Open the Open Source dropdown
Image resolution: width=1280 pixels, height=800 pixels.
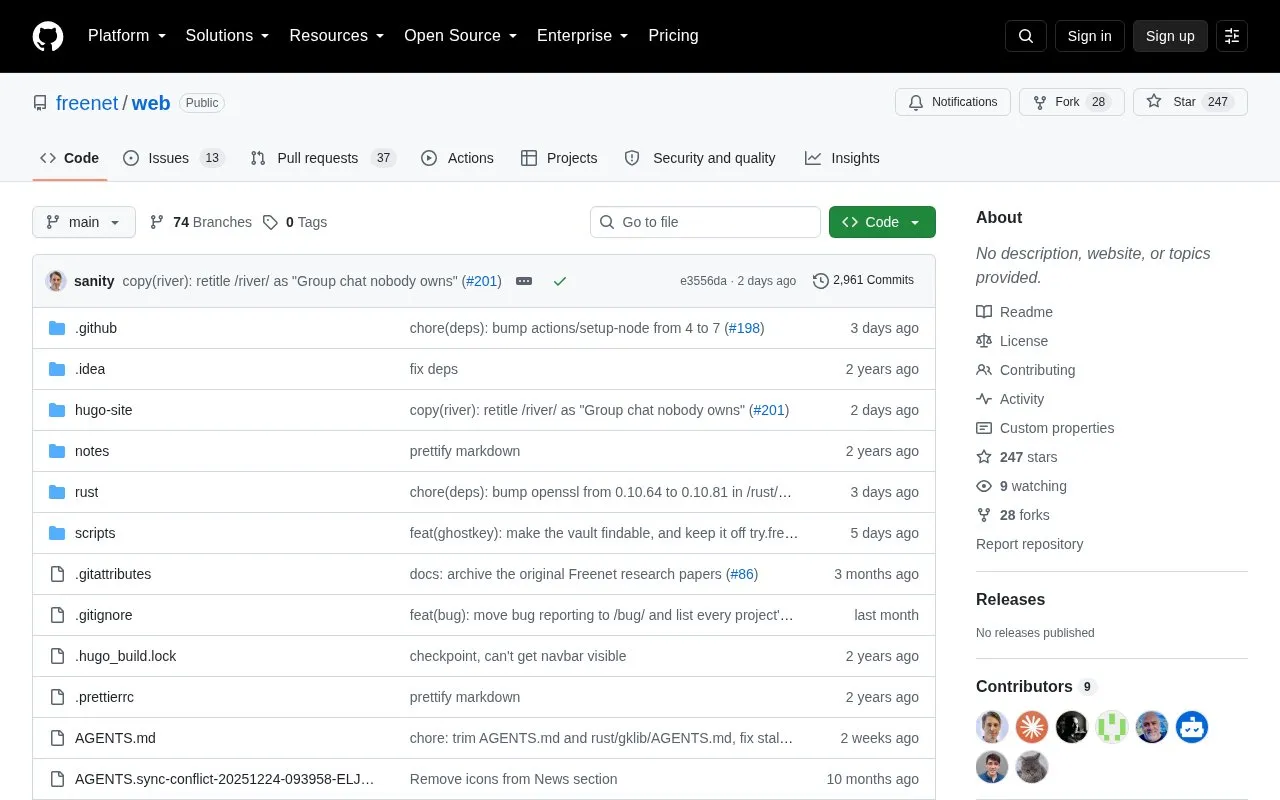coord(461,36)
